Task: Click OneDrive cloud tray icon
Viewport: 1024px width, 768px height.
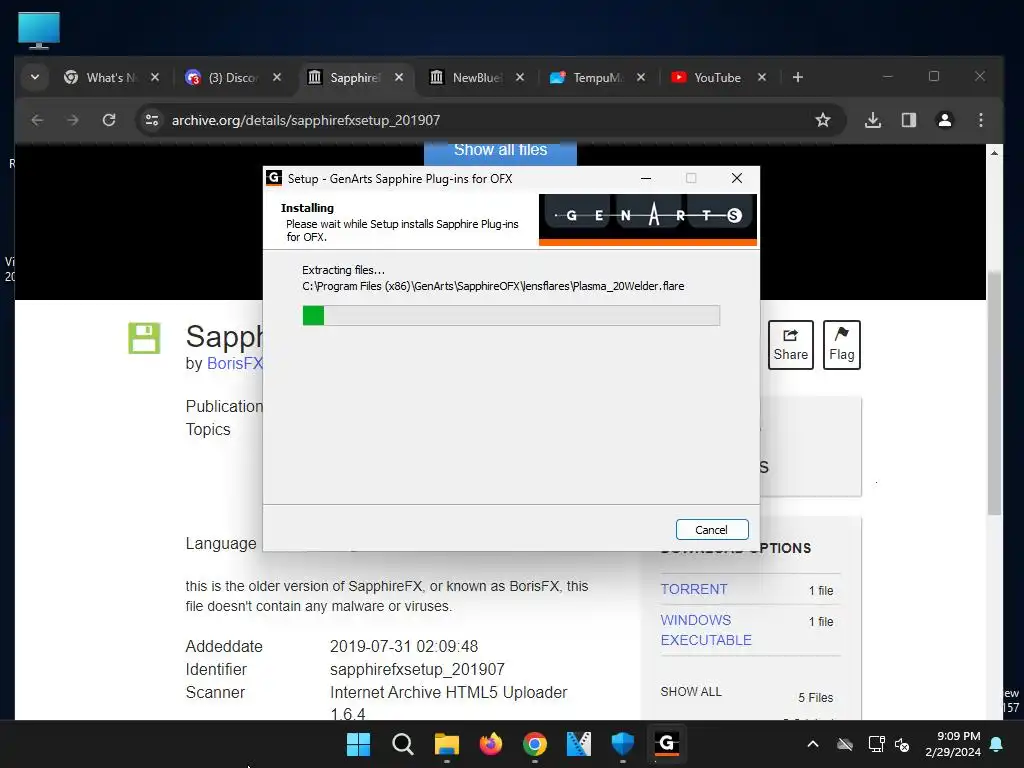Action: tap(845, 744)
